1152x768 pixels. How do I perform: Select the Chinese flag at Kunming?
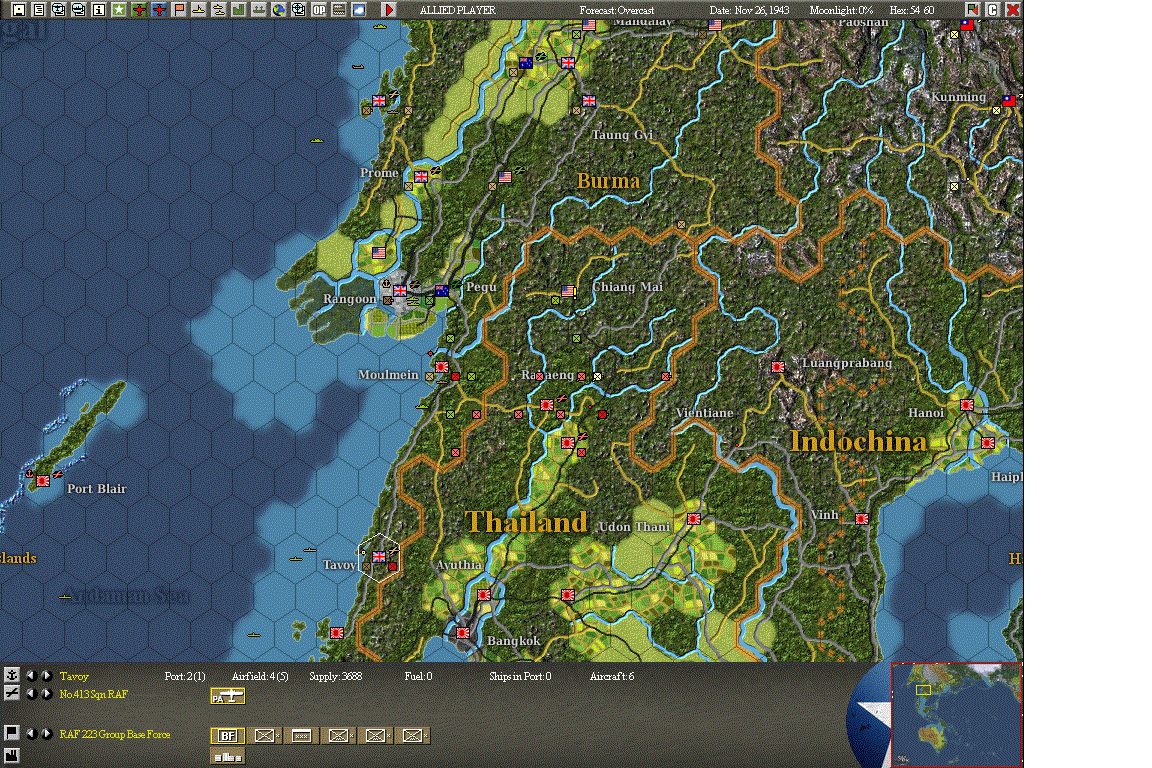[1009, 101]
